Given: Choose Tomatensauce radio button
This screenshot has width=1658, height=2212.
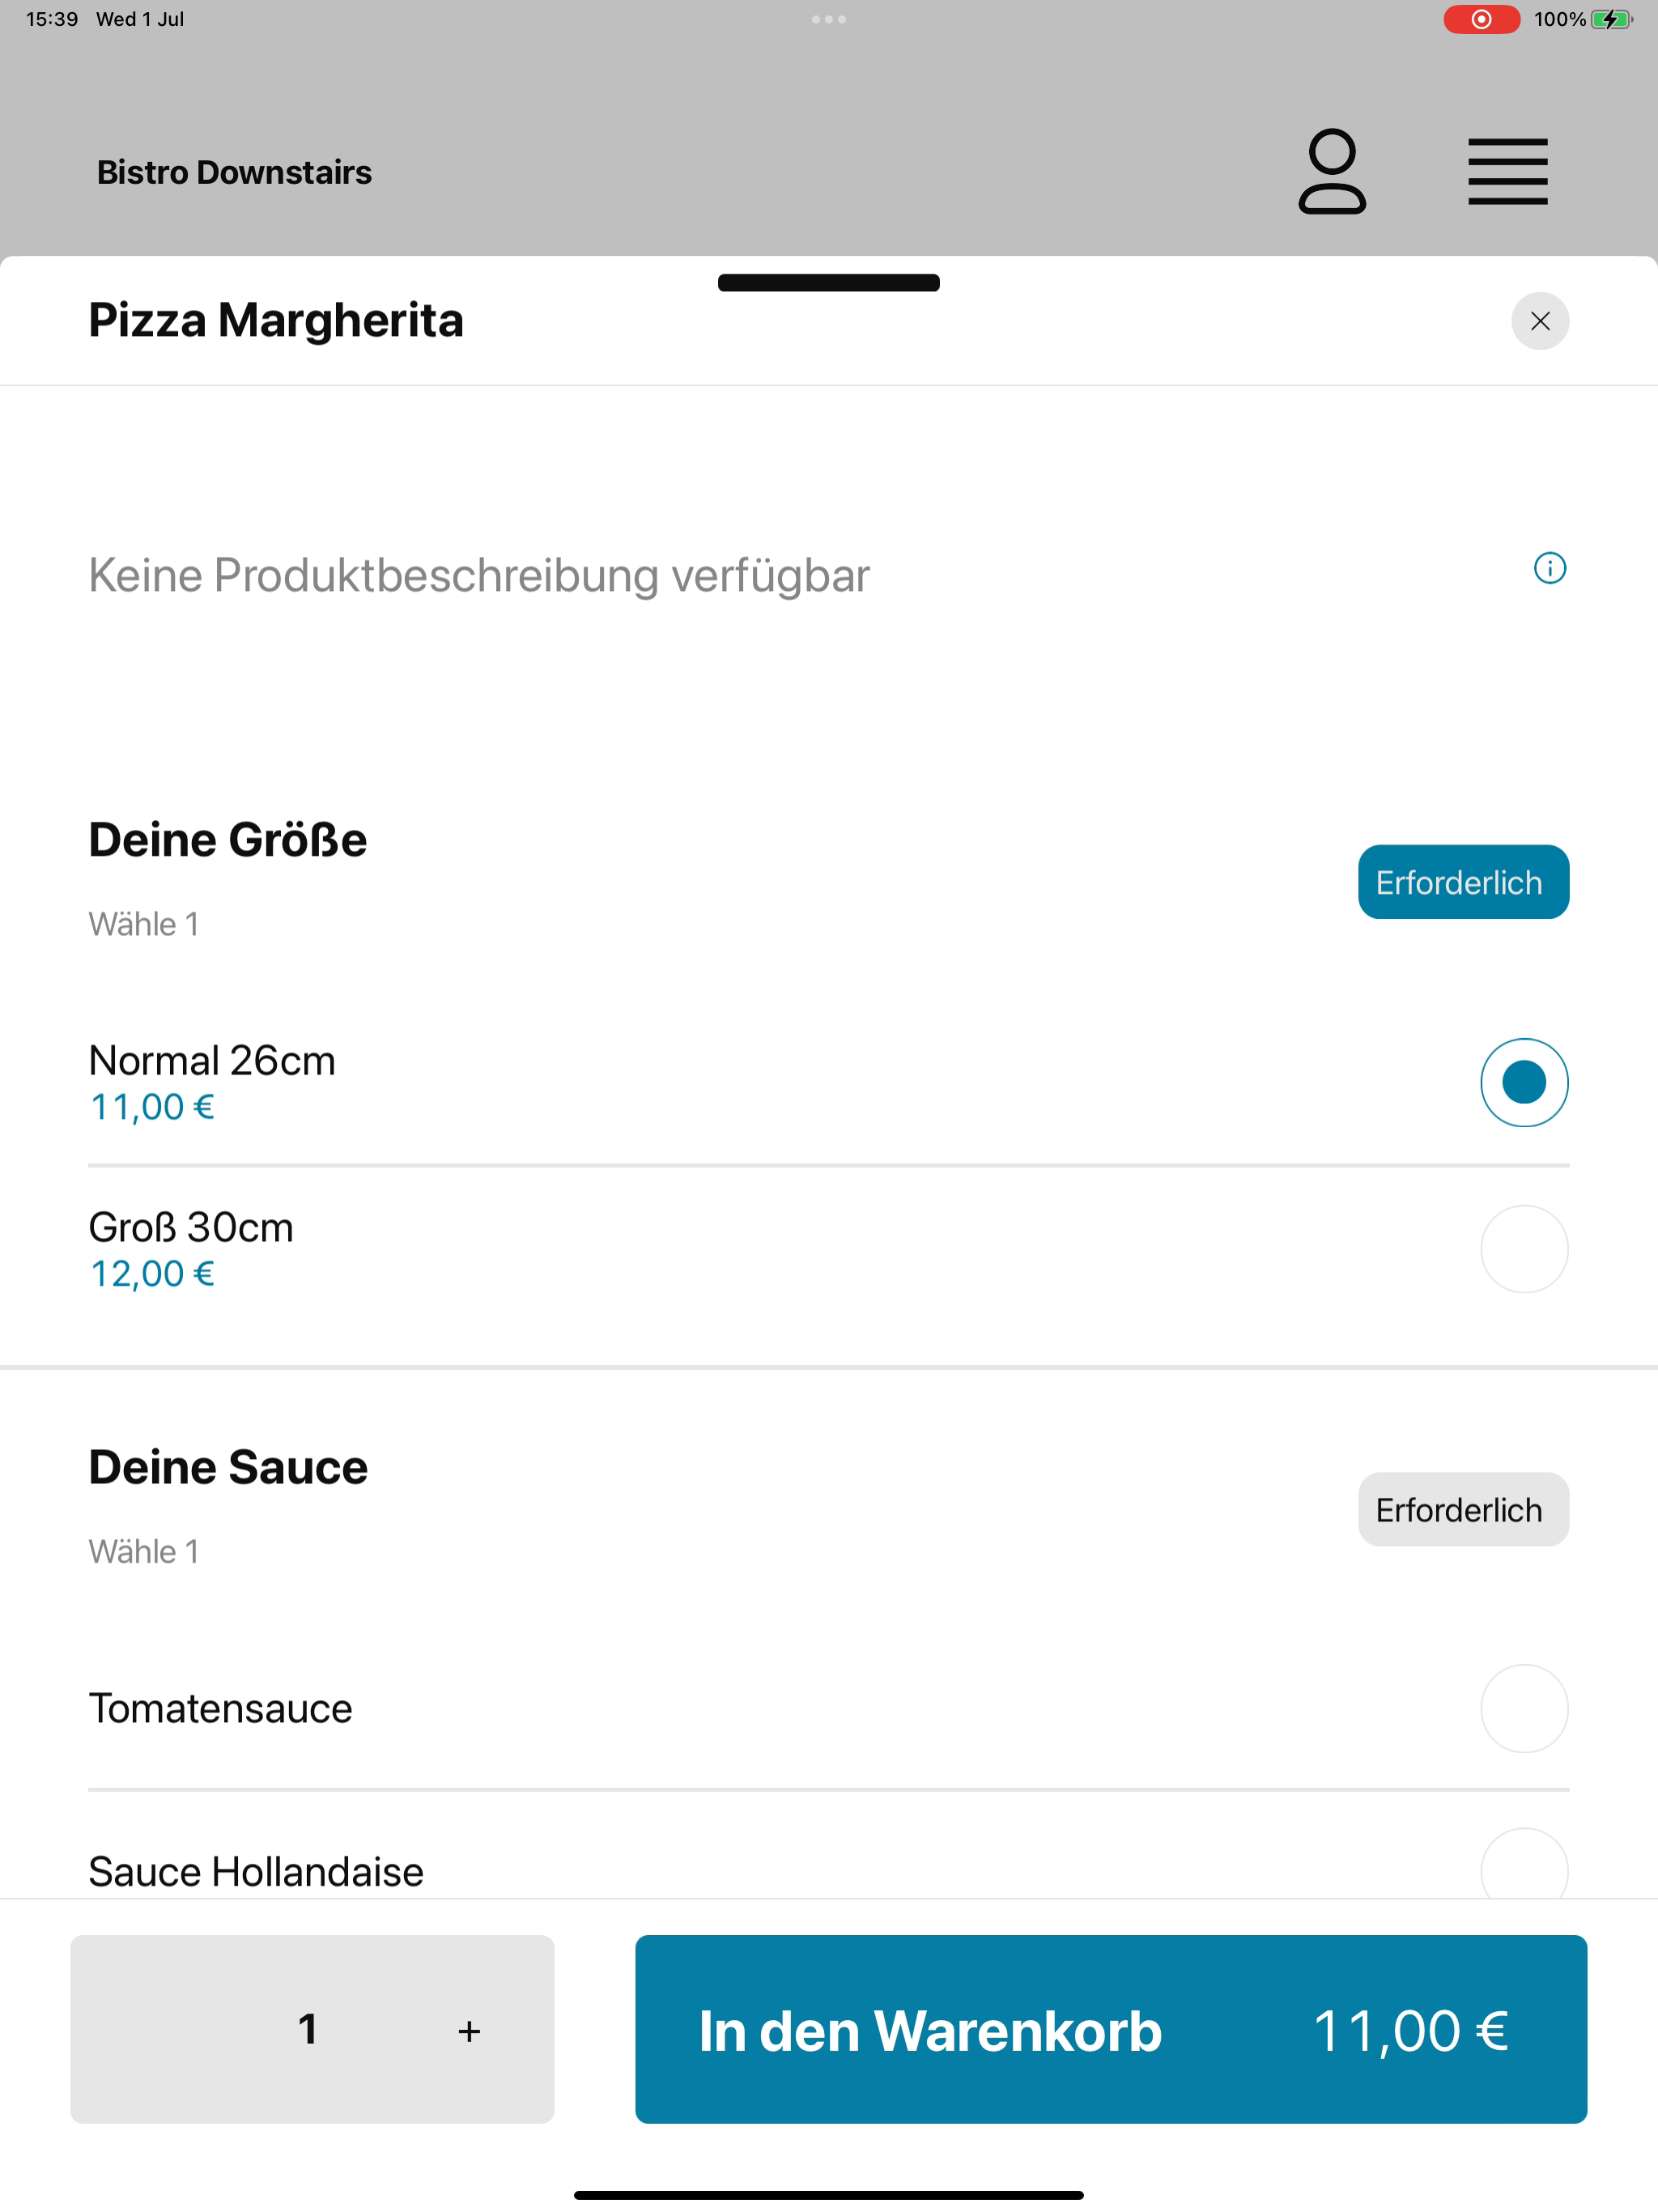Looking at the screenshot, I should pos(1524,1708).
